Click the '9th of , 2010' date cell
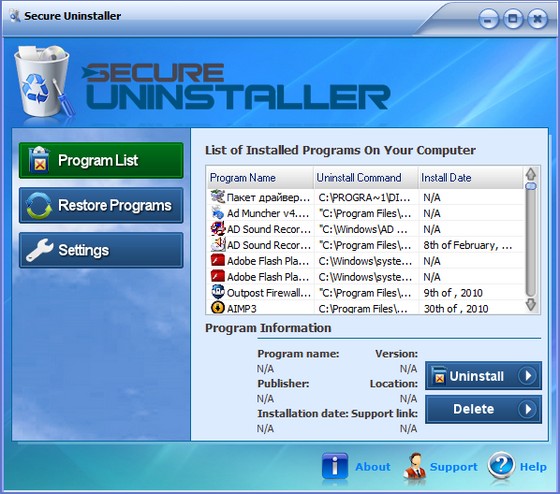560x494 pixels. point(453,293)
